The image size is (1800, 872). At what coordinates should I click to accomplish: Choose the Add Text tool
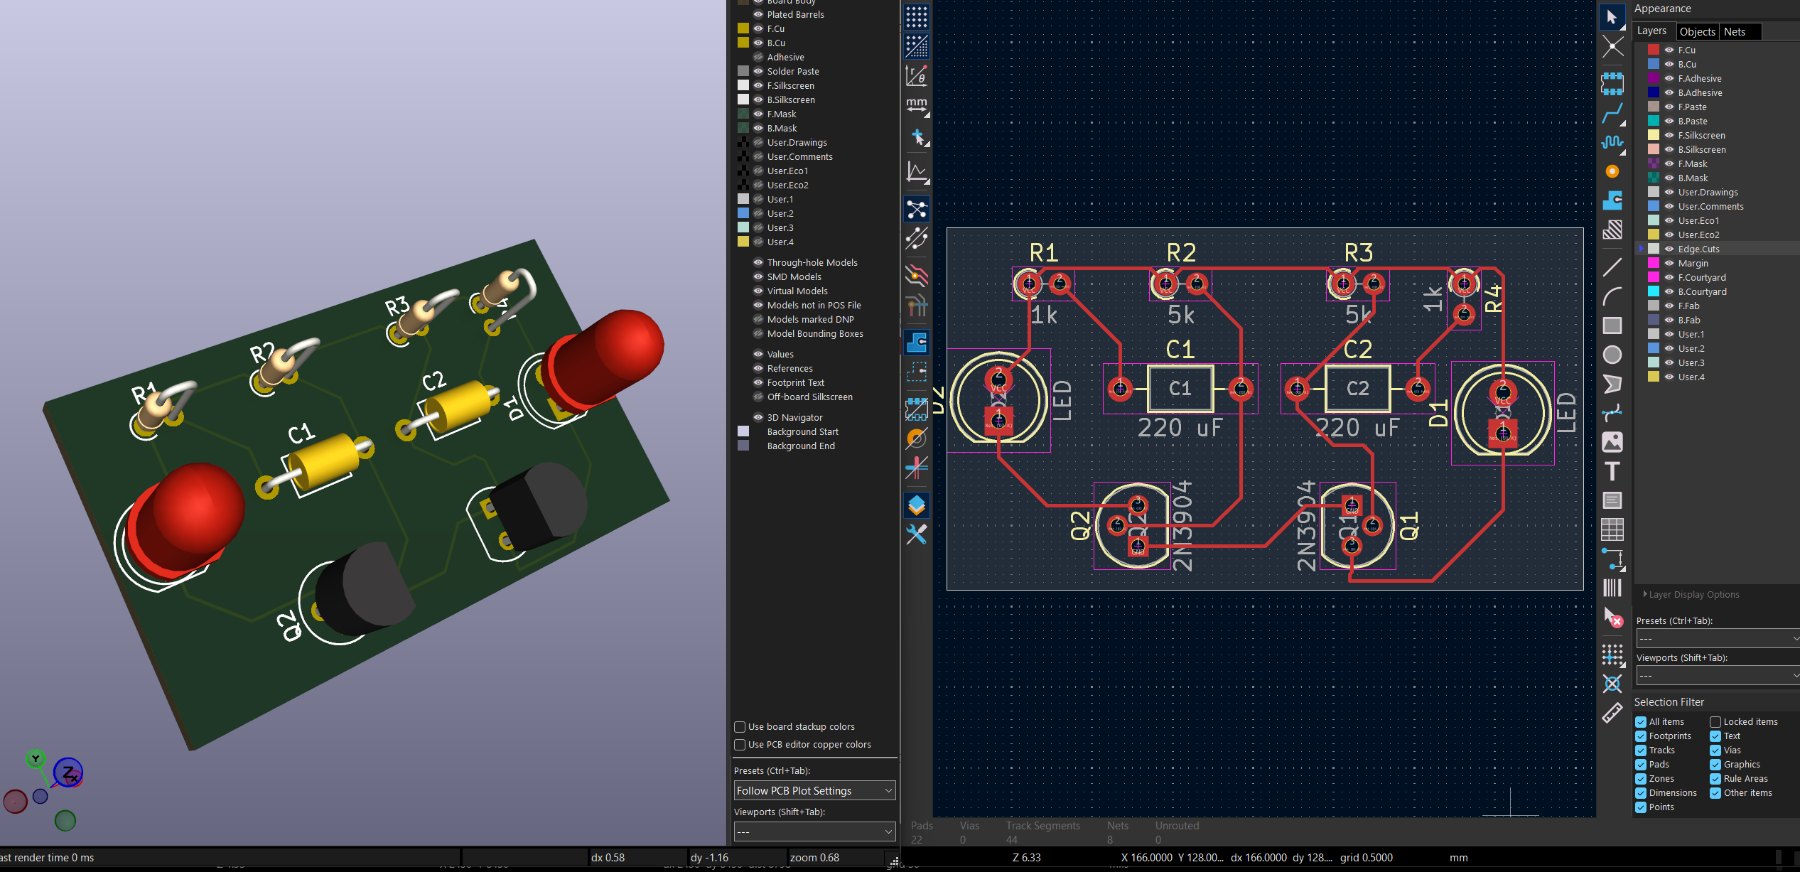1612,471
